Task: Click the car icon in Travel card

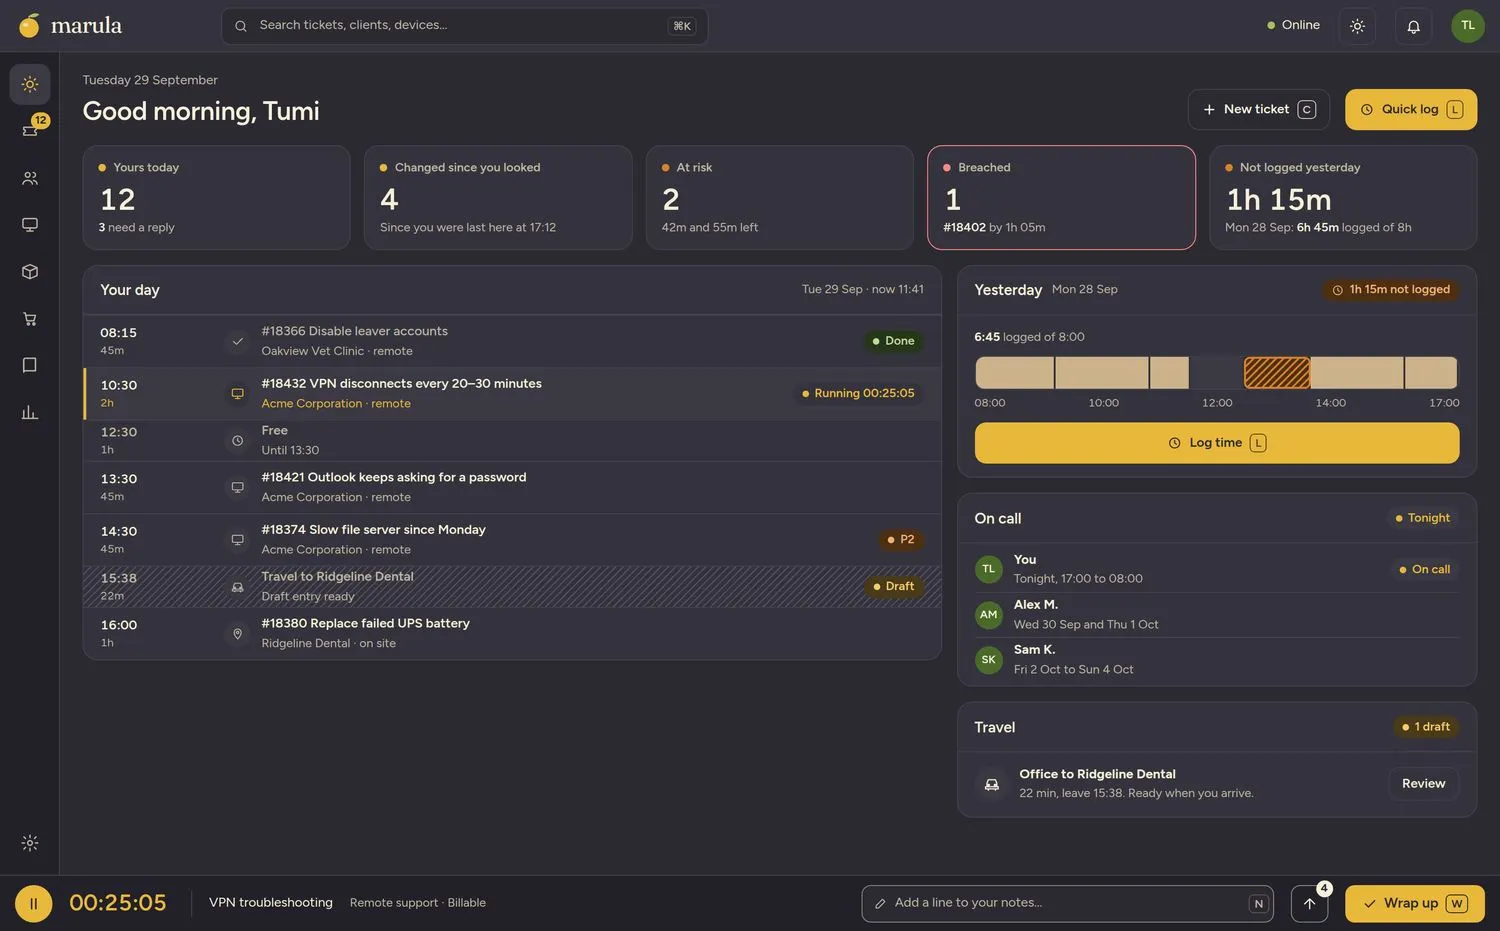Action: pyautogui.click(x=991, y=784)
